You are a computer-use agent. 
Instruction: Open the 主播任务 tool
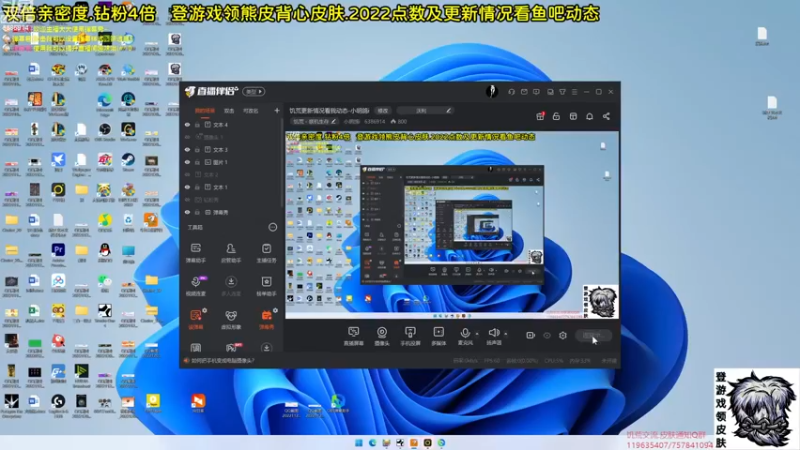(266, 253)
